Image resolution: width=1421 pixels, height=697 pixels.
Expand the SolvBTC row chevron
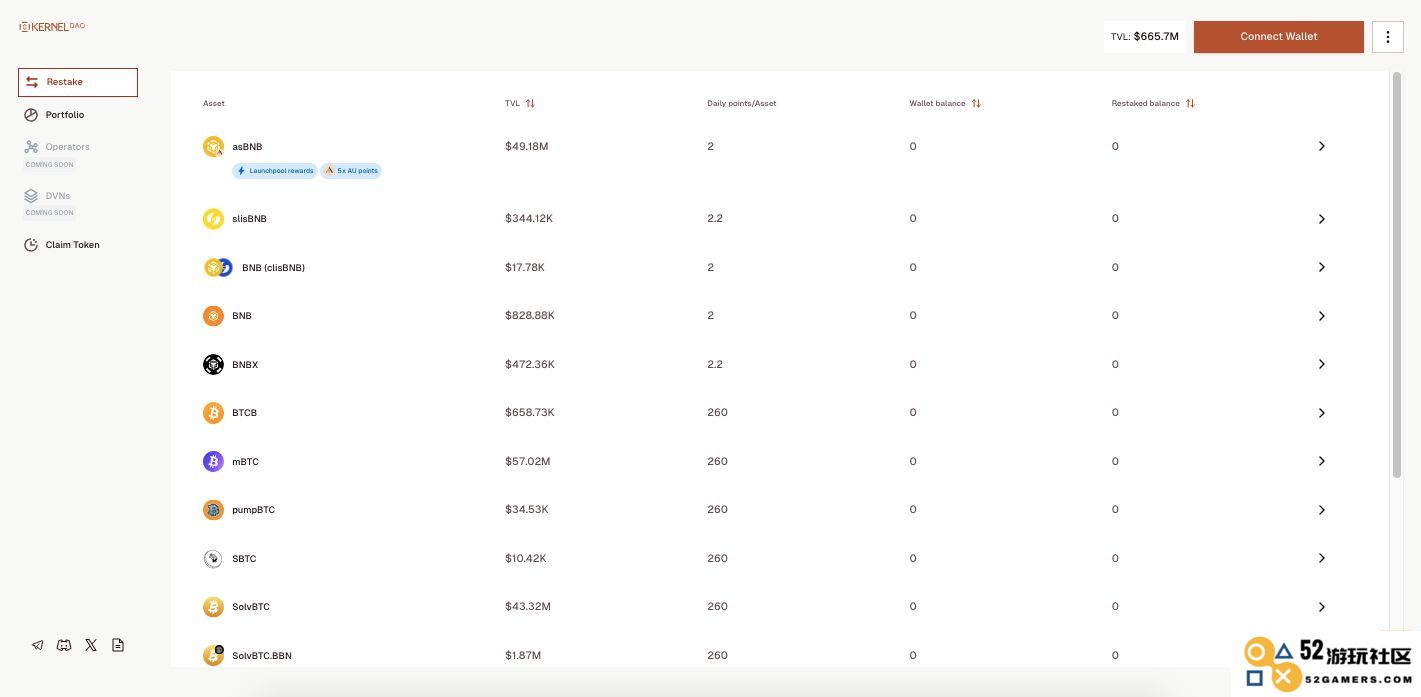(x=1321, y=607)
